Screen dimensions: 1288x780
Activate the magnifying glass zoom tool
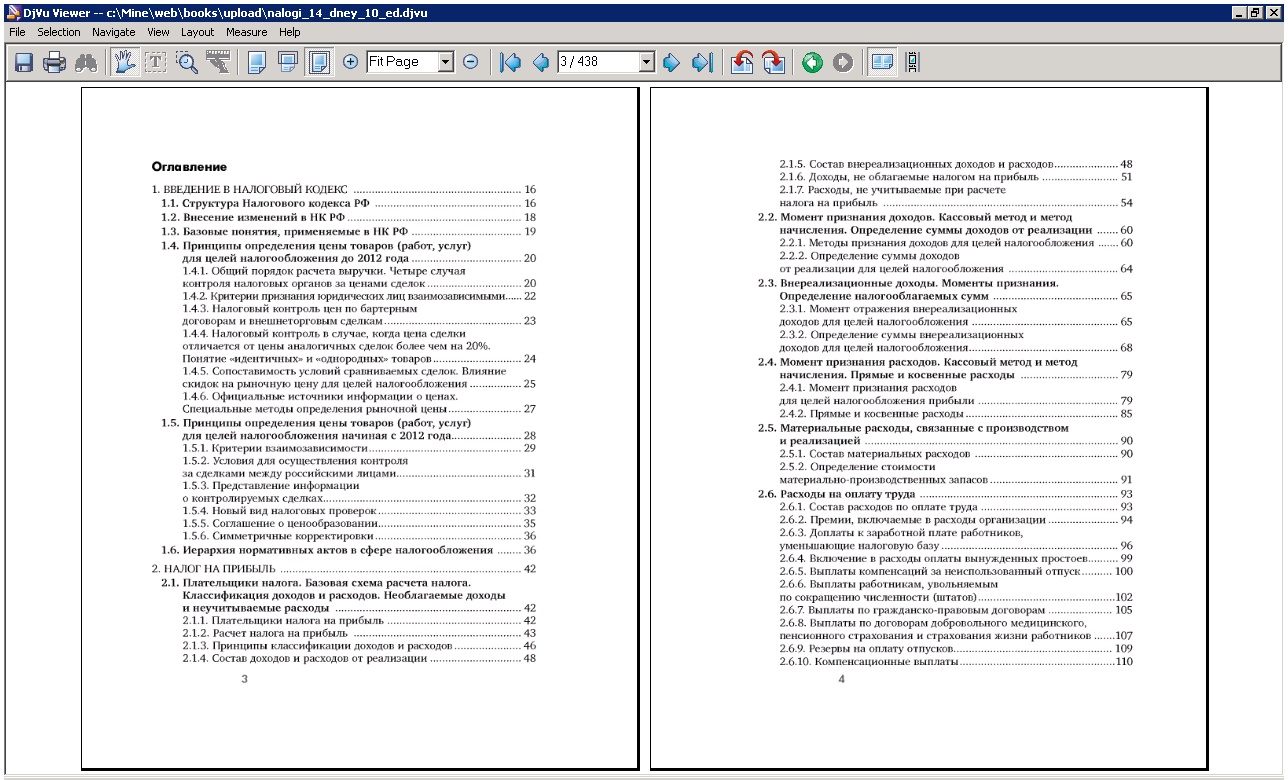[x=187, y=62]
